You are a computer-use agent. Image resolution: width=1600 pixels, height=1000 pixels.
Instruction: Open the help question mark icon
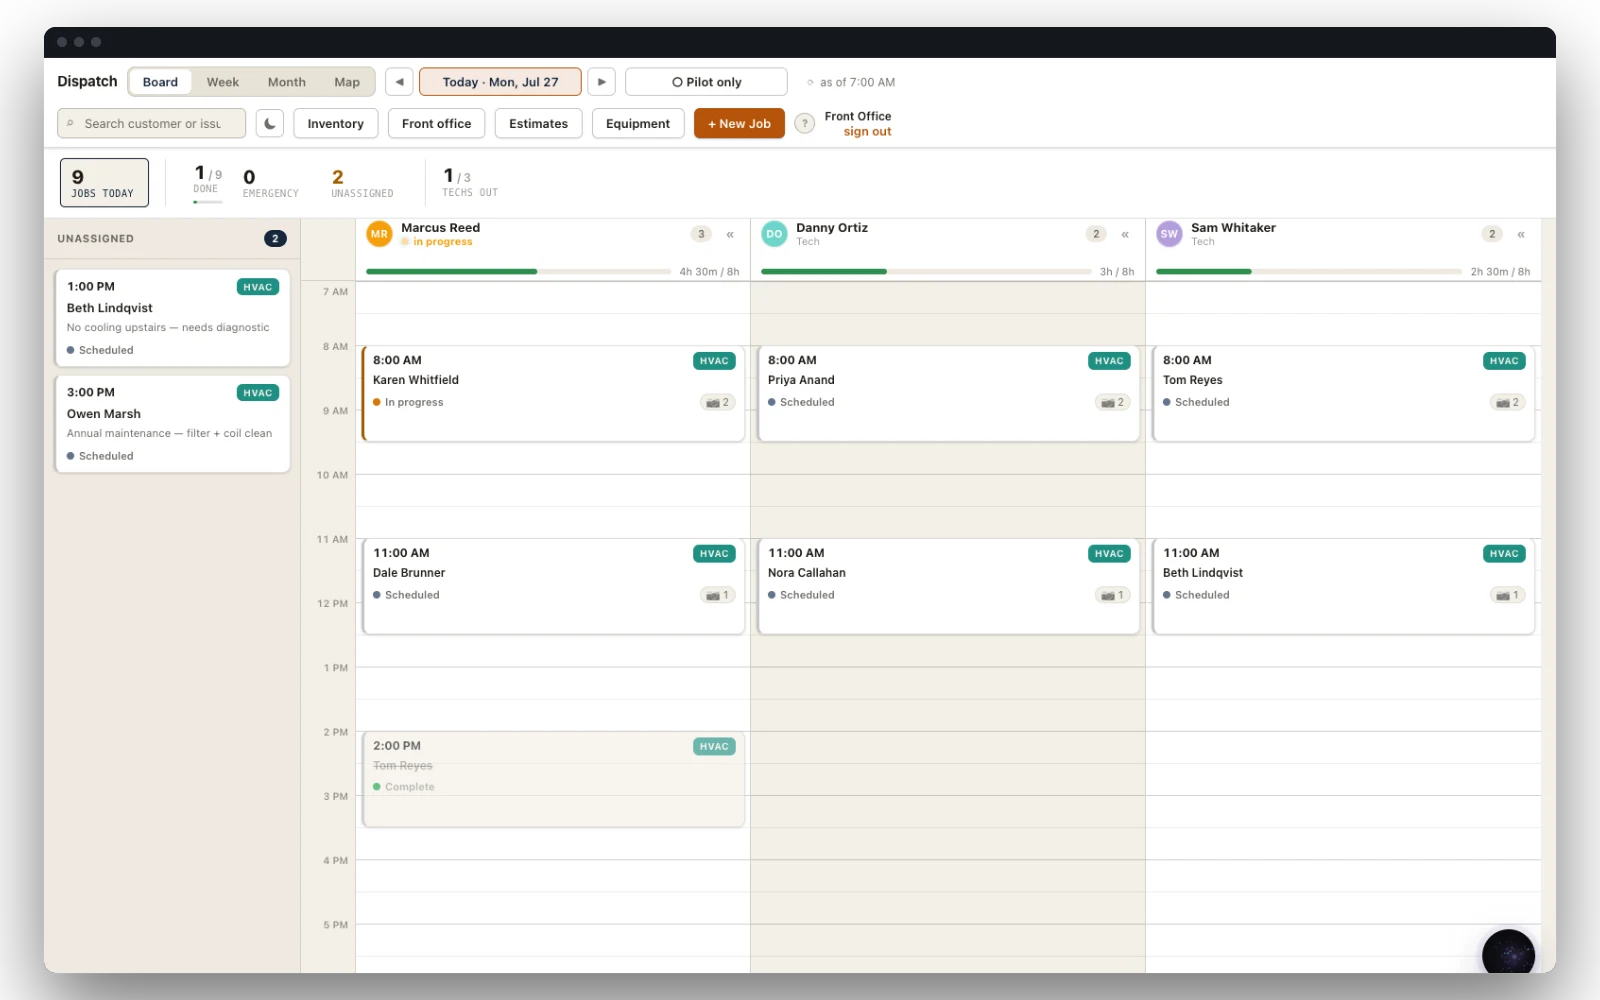click(804, 123)
